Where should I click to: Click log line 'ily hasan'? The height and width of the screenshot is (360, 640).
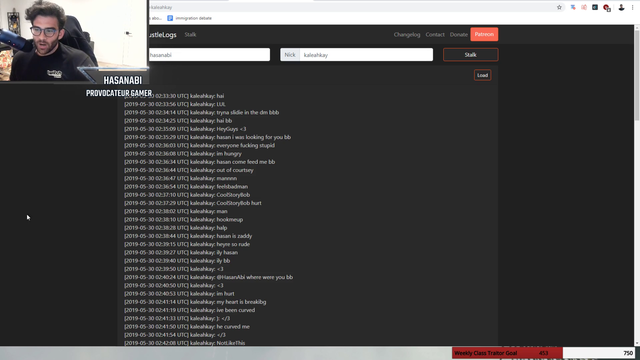click(181, 252)
